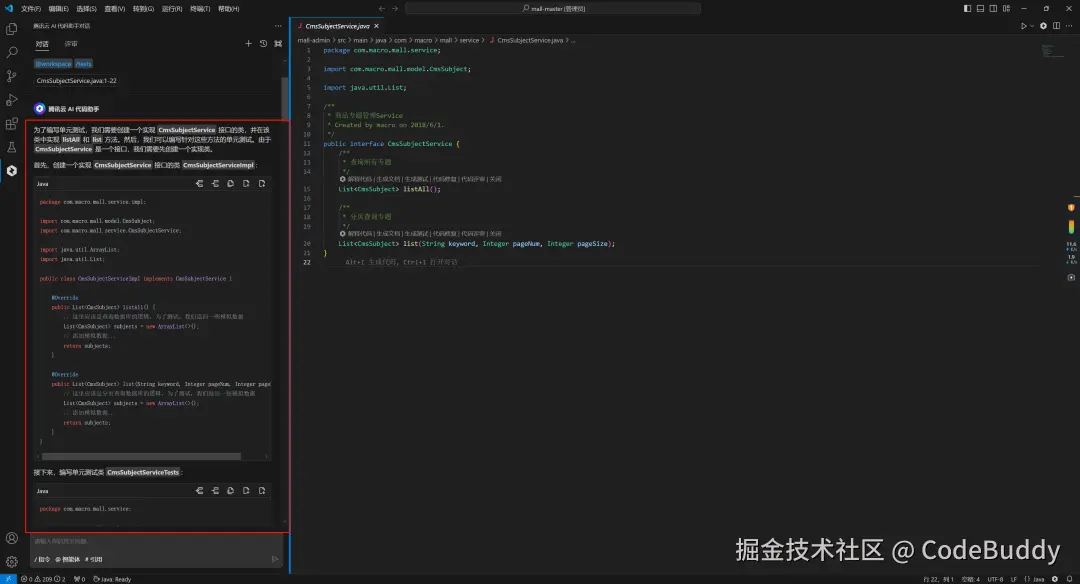Click the #引用 reference button
The image size is (1080, 584).
pos(94,559)
